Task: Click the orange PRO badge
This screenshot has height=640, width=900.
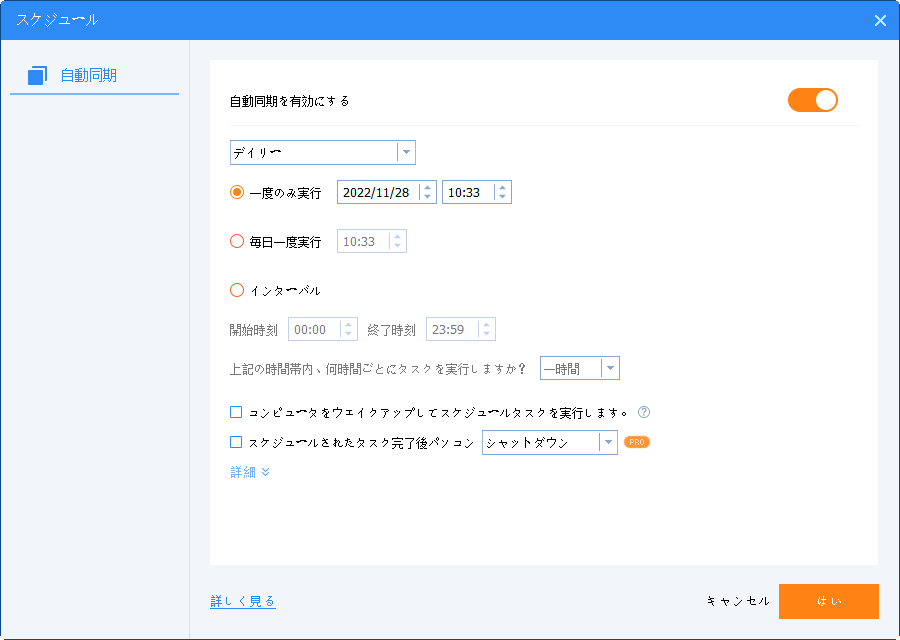Action: tap(637, 442)
